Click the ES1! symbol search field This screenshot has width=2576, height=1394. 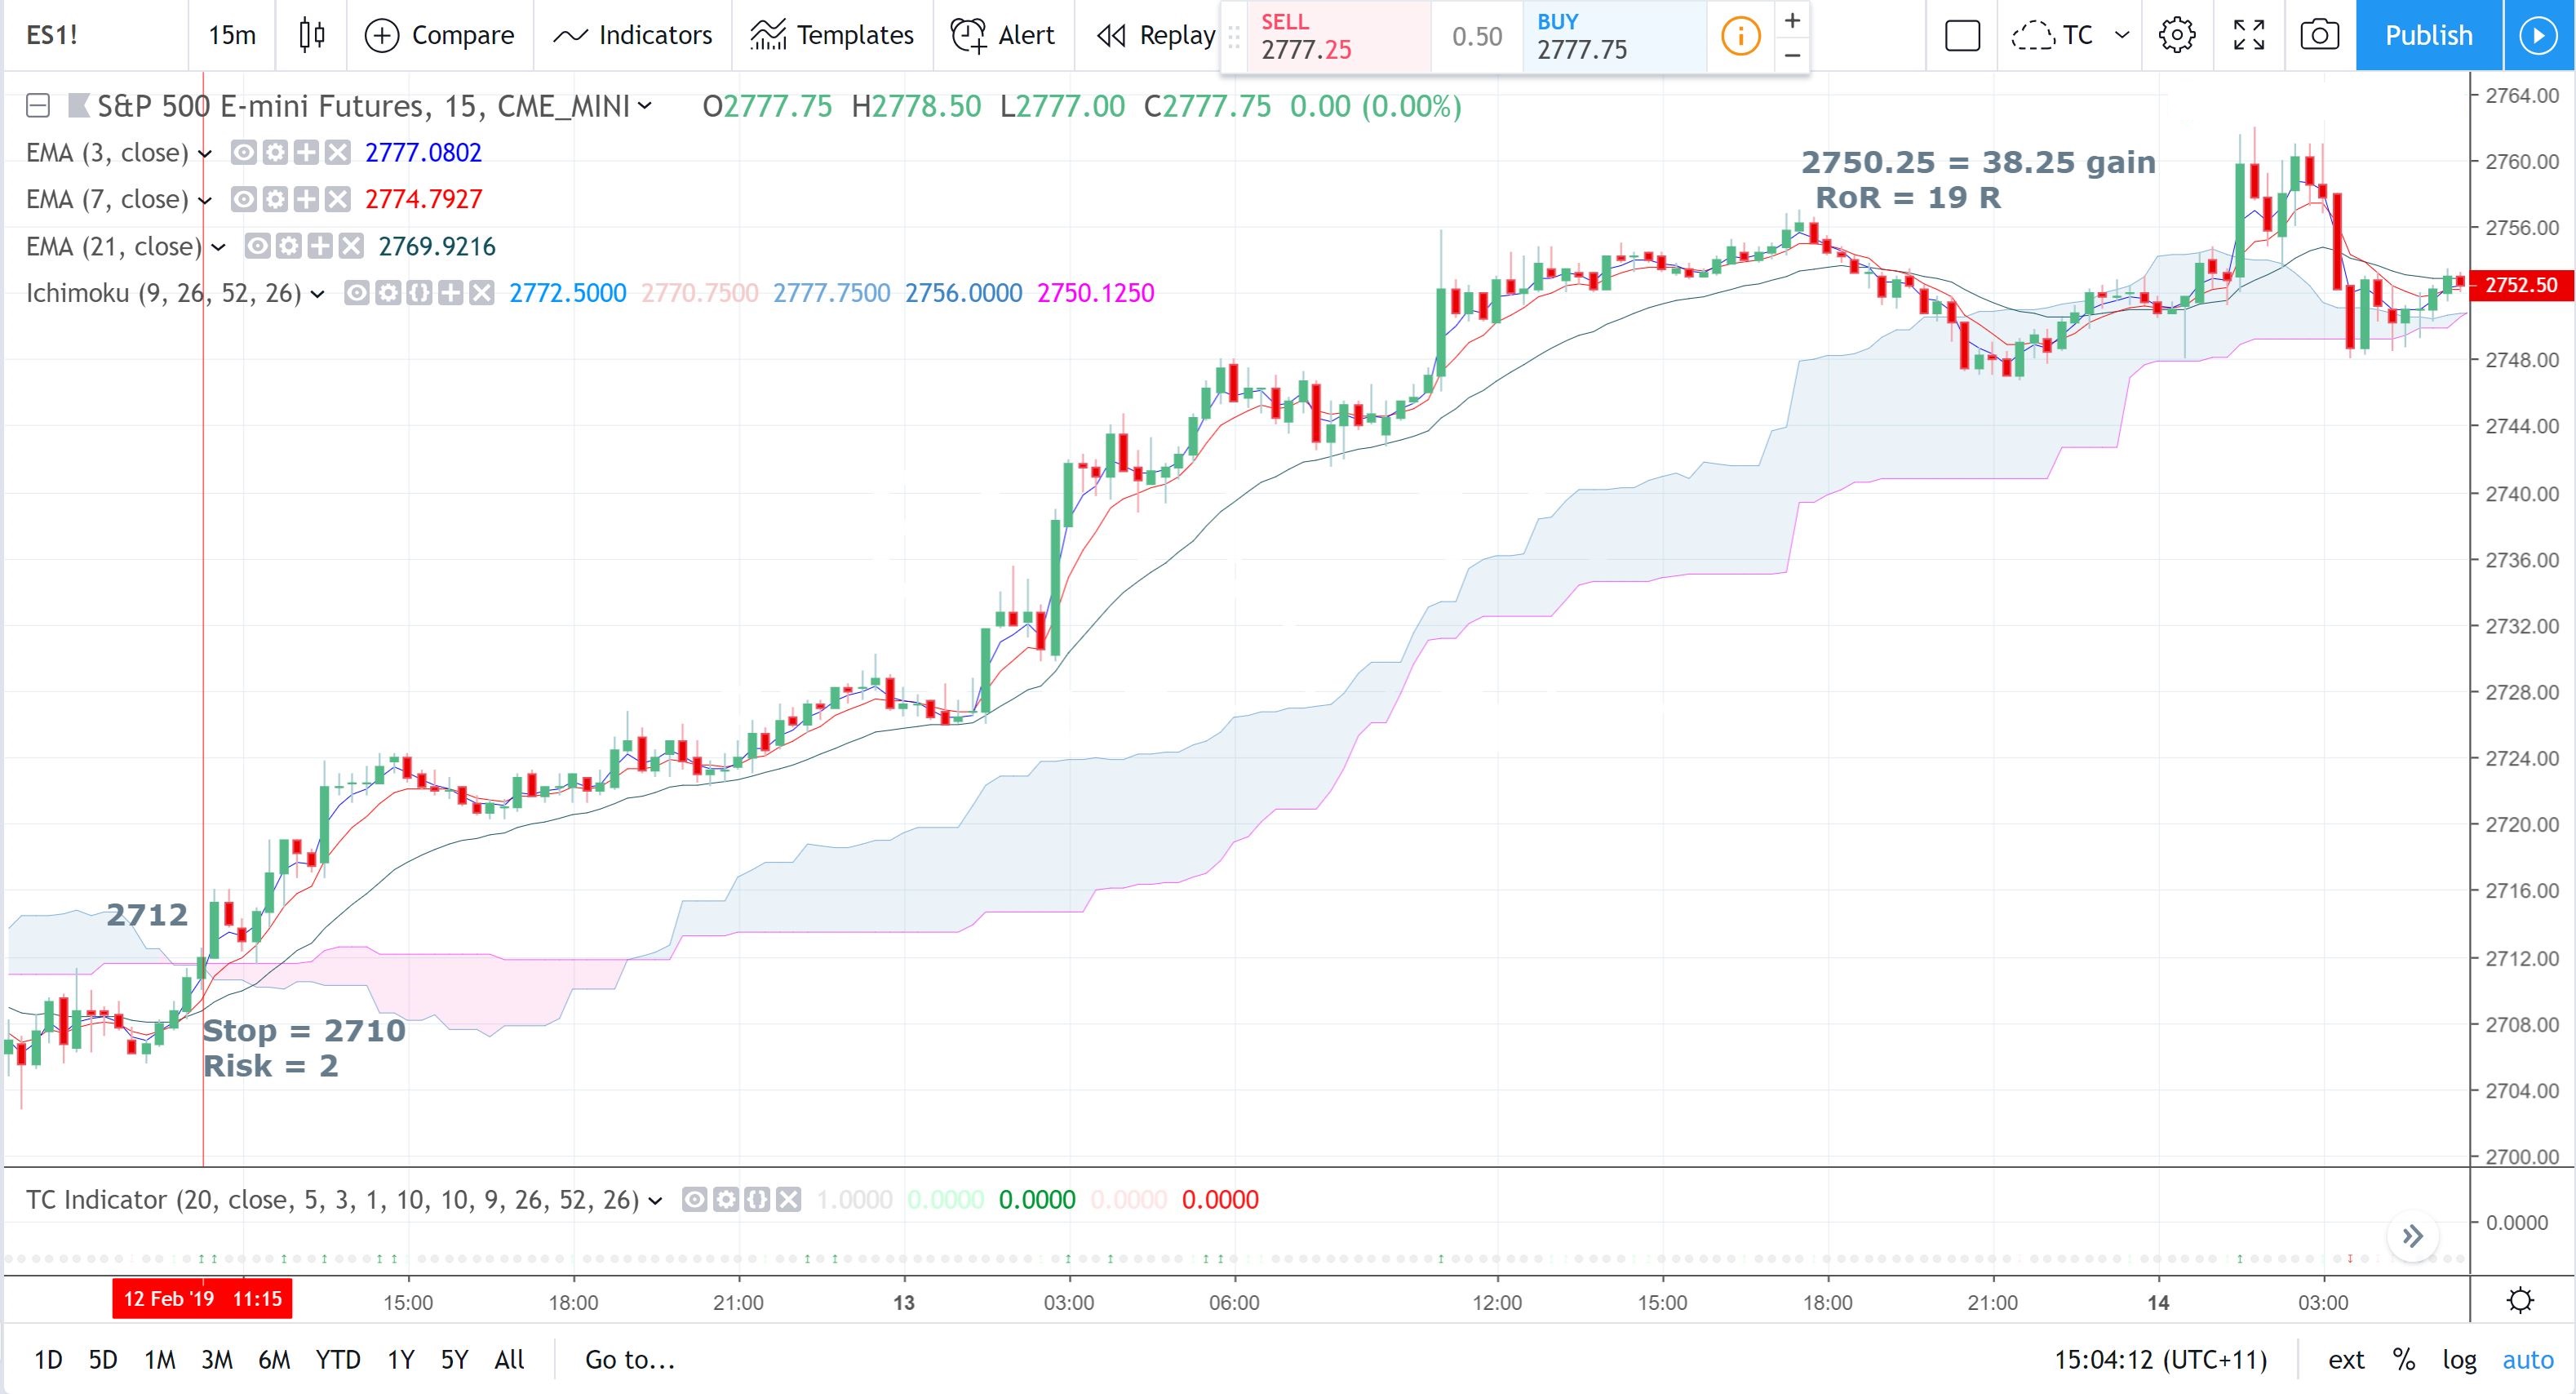click(95, 35)
